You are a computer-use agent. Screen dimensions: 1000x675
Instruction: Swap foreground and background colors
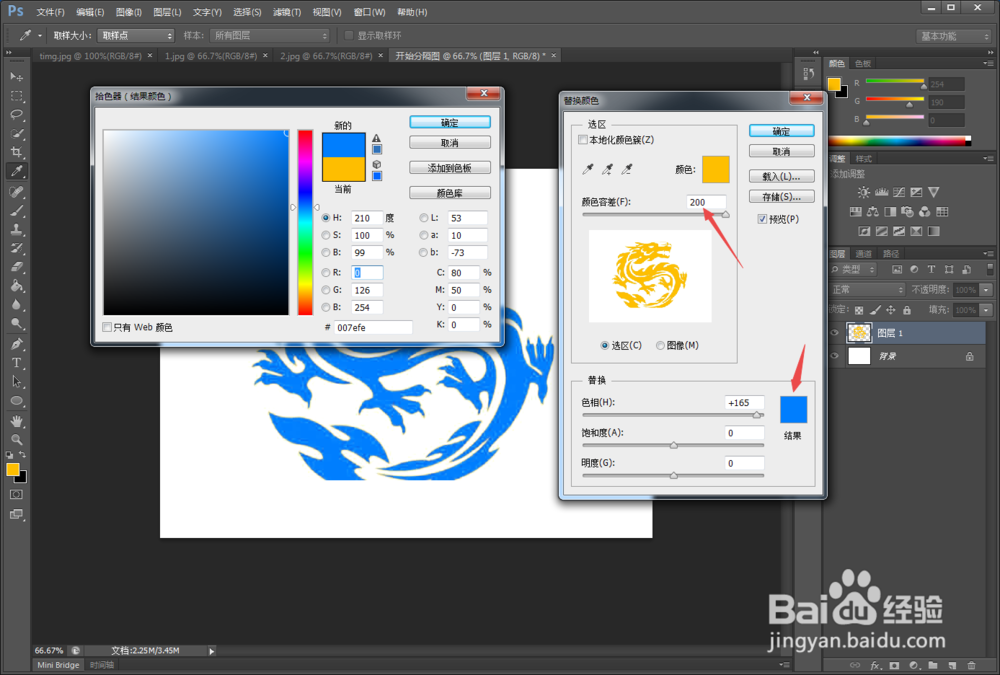tap(22, 454)
